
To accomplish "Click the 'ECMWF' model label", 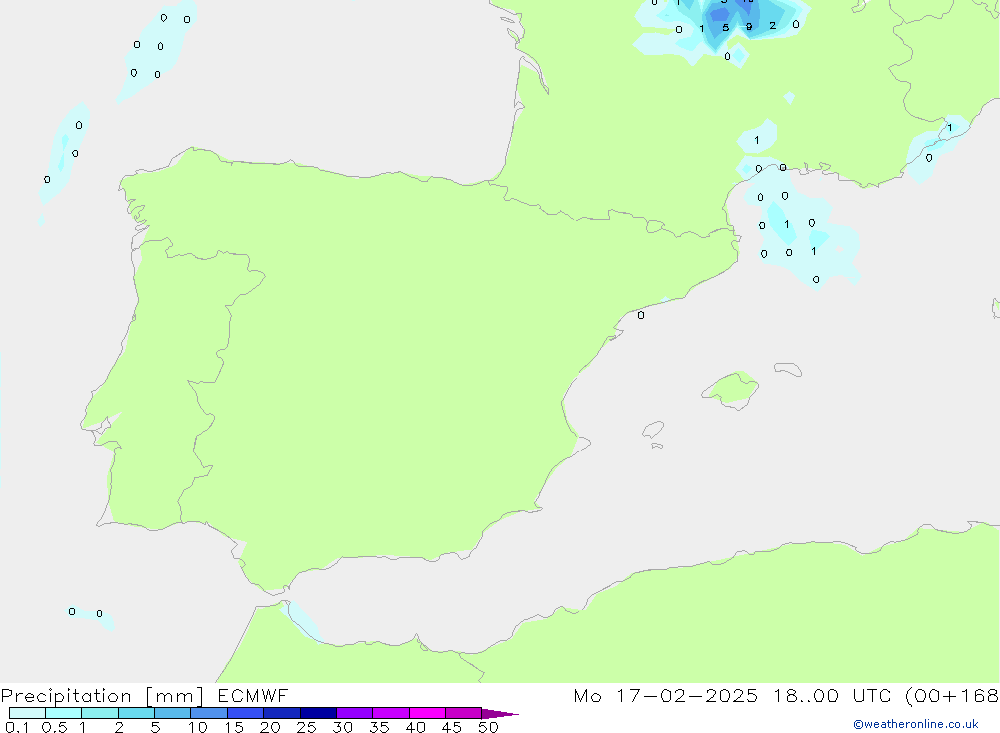I will click(x=253, y=696).
